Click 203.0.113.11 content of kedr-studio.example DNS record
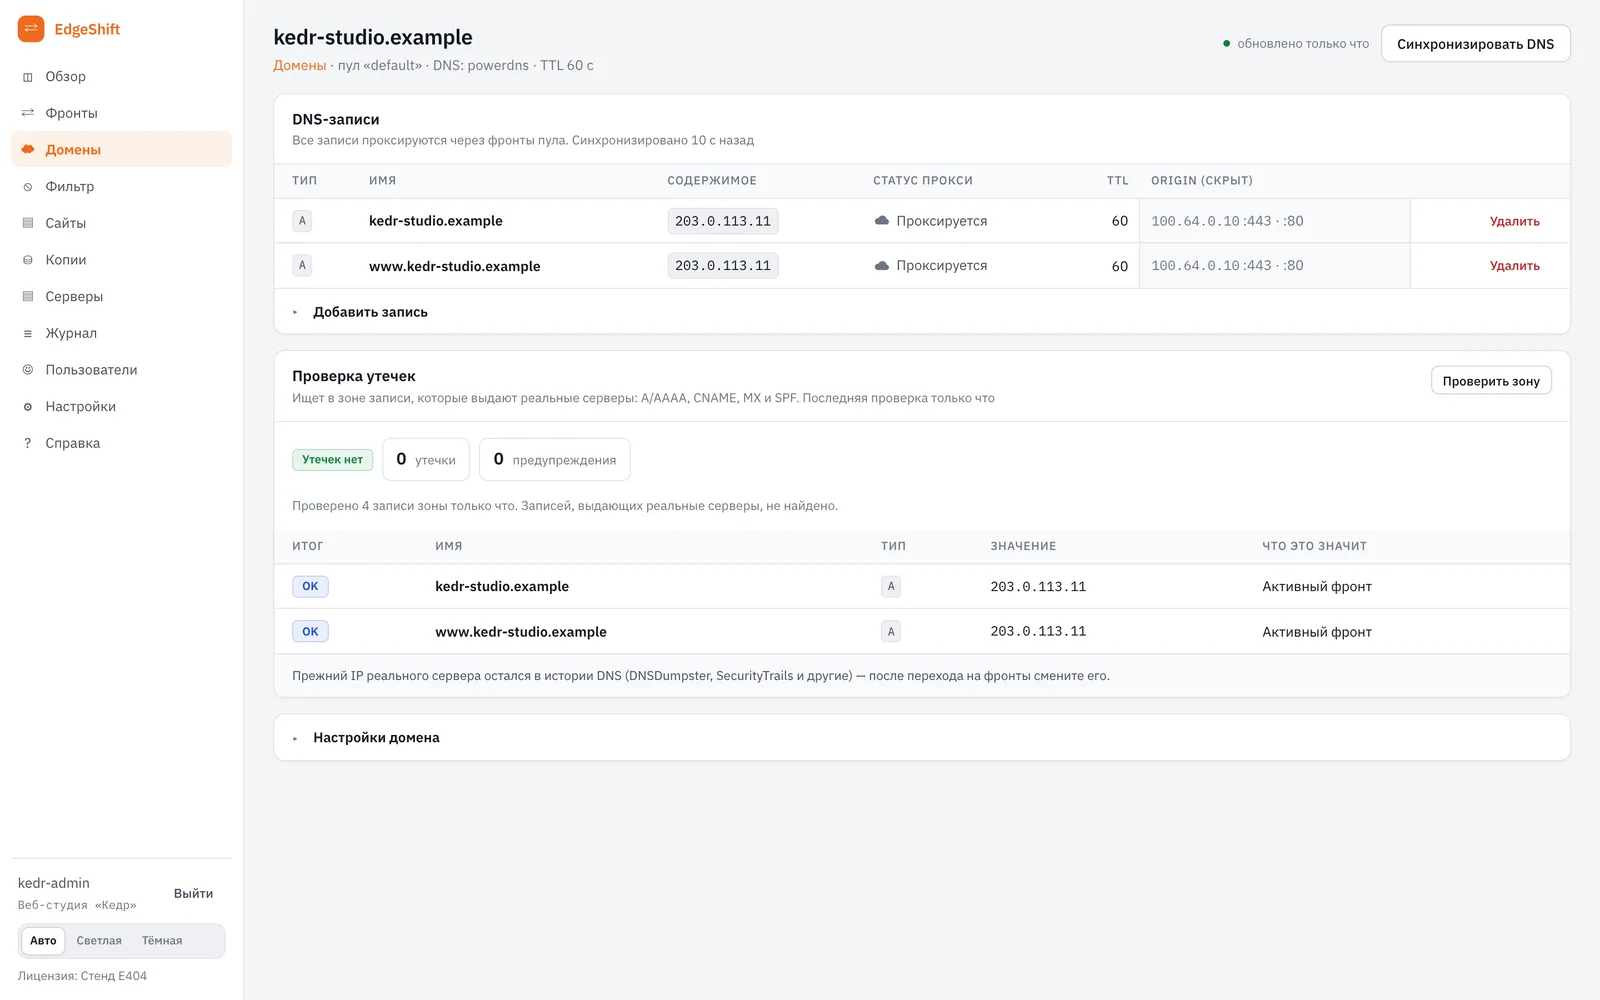This screenshot has height=1000, width=1600. point(723,221)
